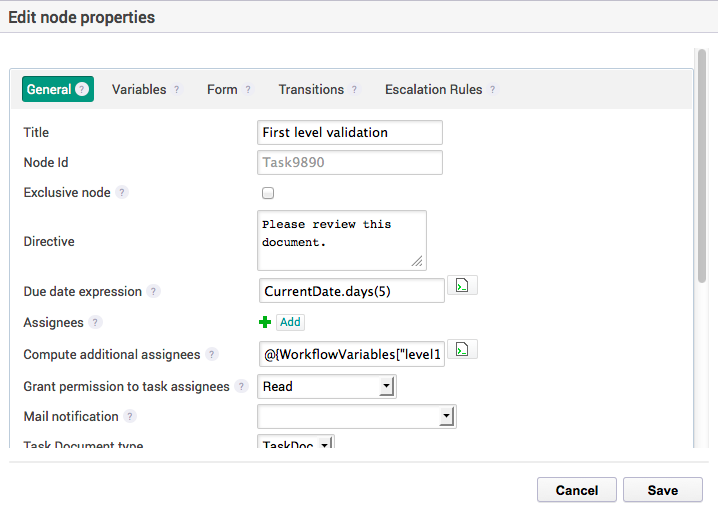The width and height of the screenshot is (718, 514).
Task: Expand the Mail notification dropdown
Action: (x=357, y=416)
